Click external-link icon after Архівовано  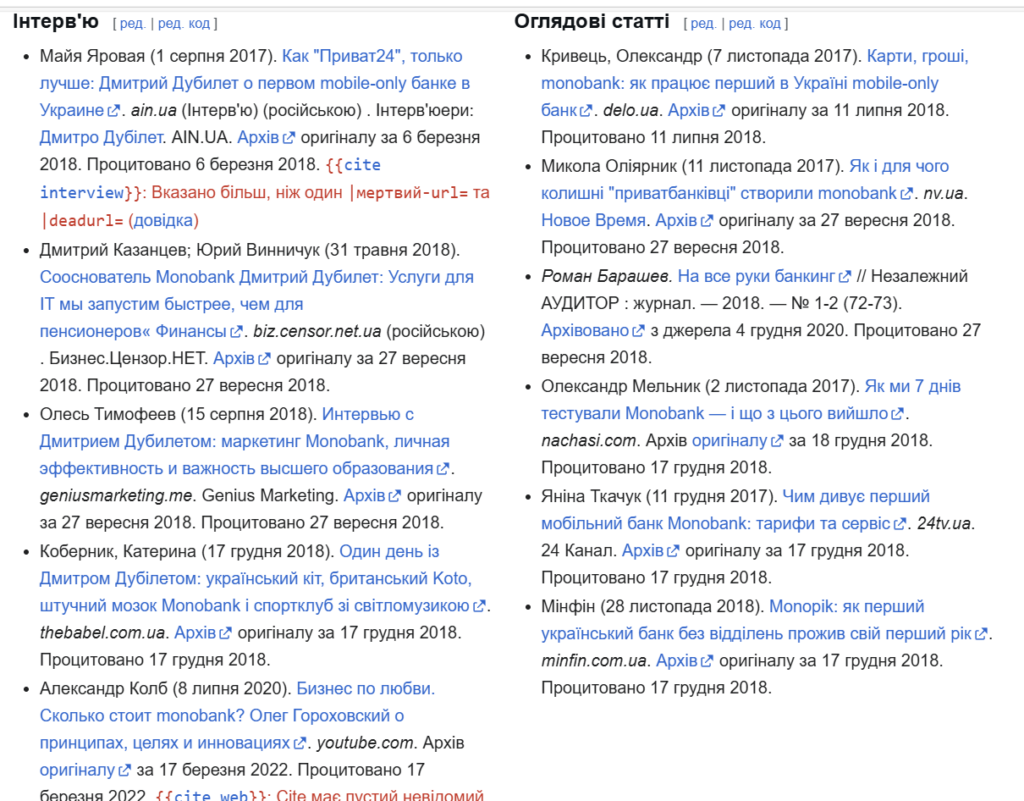coord(638,332)
